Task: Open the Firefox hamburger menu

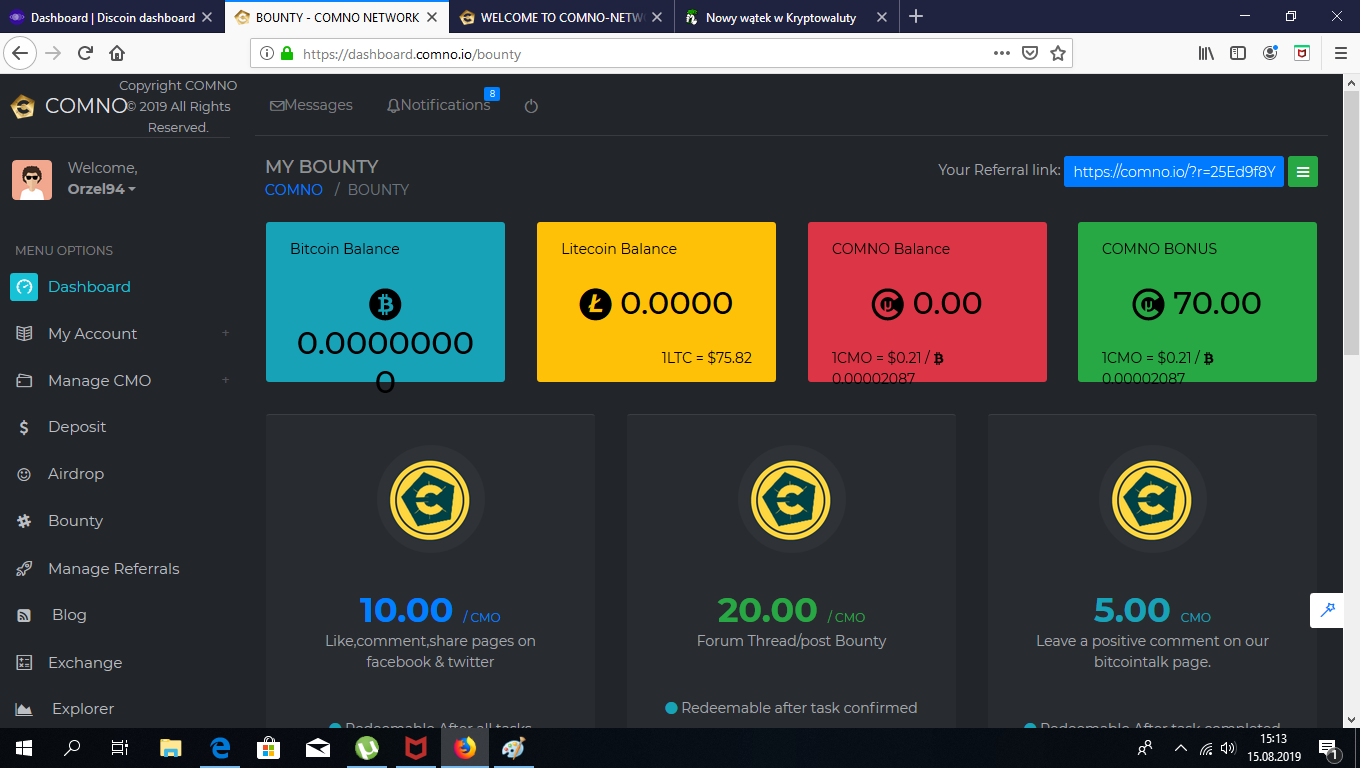Action: coord(1341,54)
